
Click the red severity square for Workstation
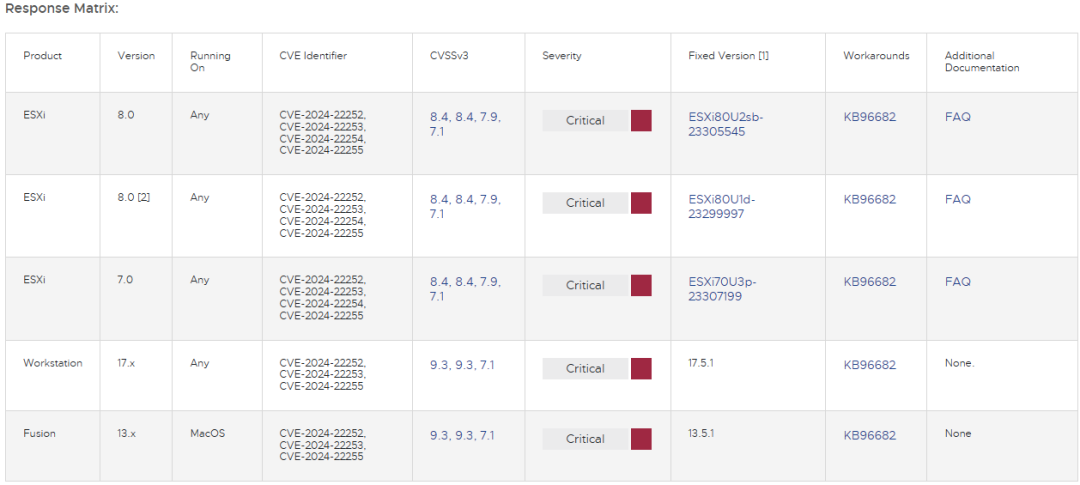point(641,369)
